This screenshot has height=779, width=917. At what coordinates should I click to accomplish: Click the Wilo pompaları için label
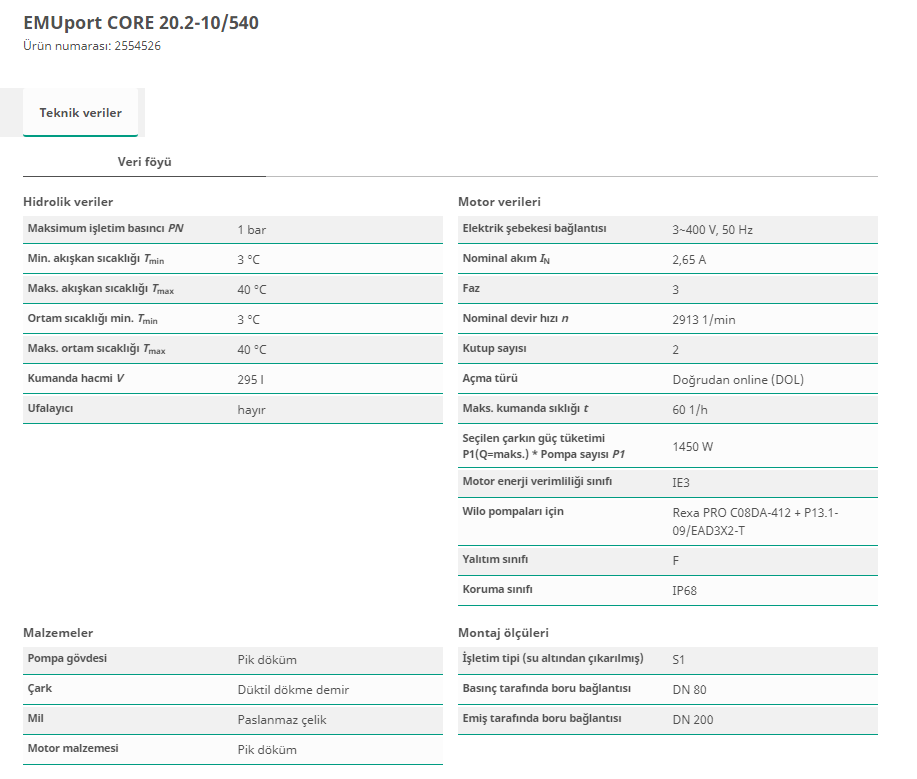(x=513, y=511)
